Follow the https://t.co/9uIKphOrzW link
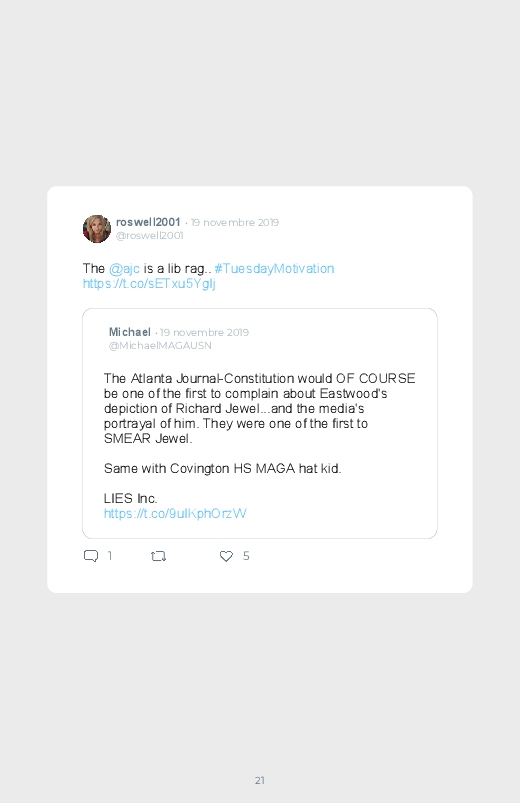Screen dimensions: 520x803 coord(175,513)
